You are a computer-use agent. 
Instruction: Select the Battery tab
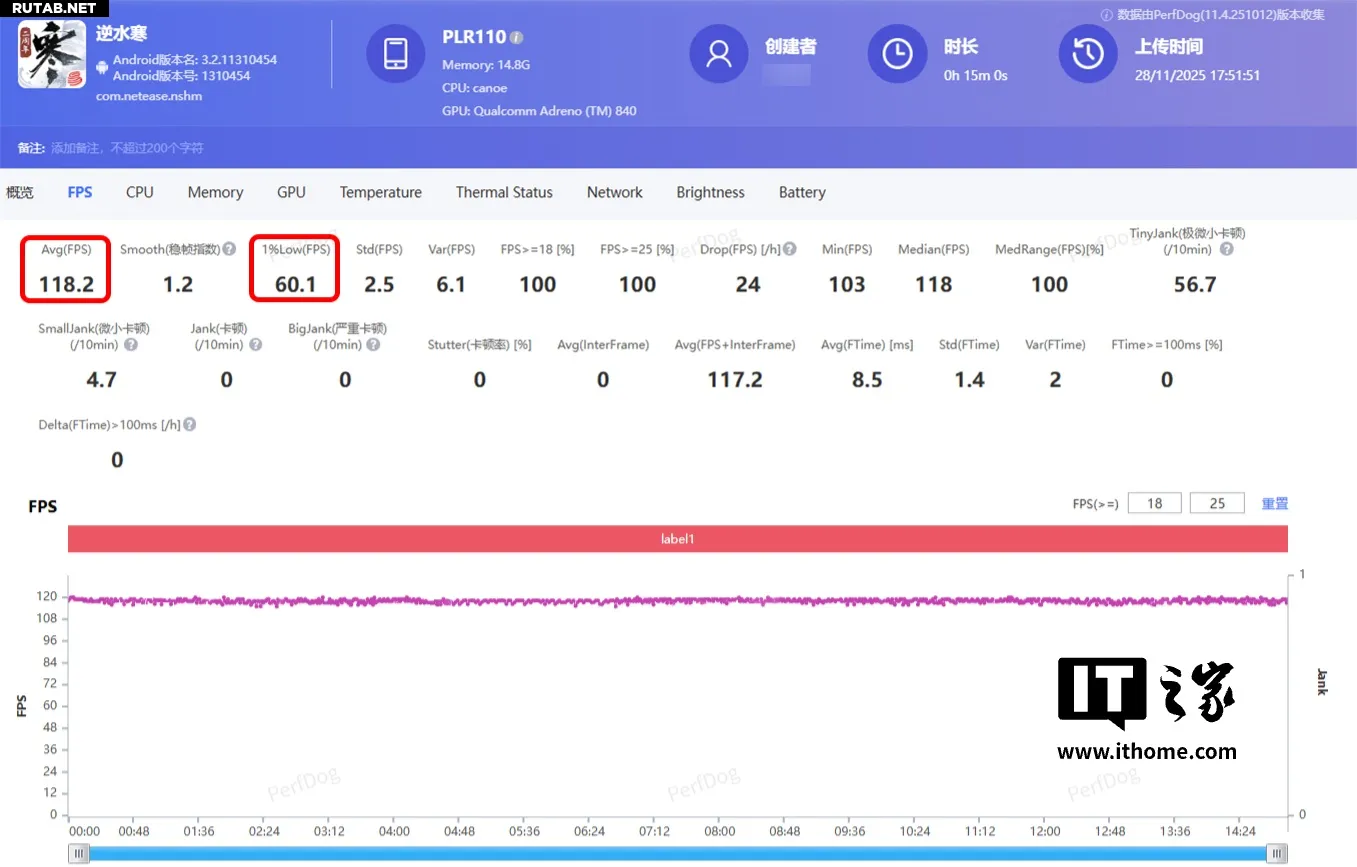click(802, 192)
